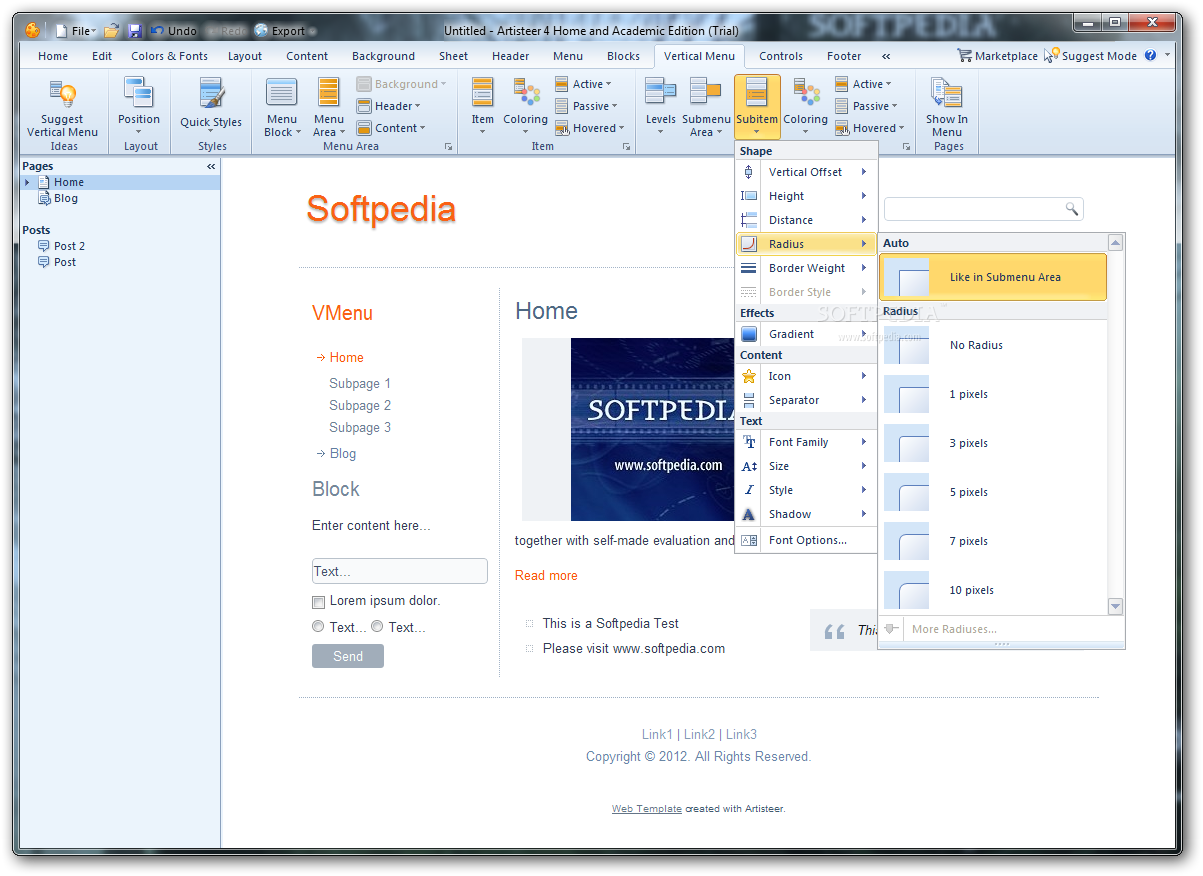Viewport: 1203px width, 876px height.
Task: Open the Distance submenu
Action: (806, 220)
